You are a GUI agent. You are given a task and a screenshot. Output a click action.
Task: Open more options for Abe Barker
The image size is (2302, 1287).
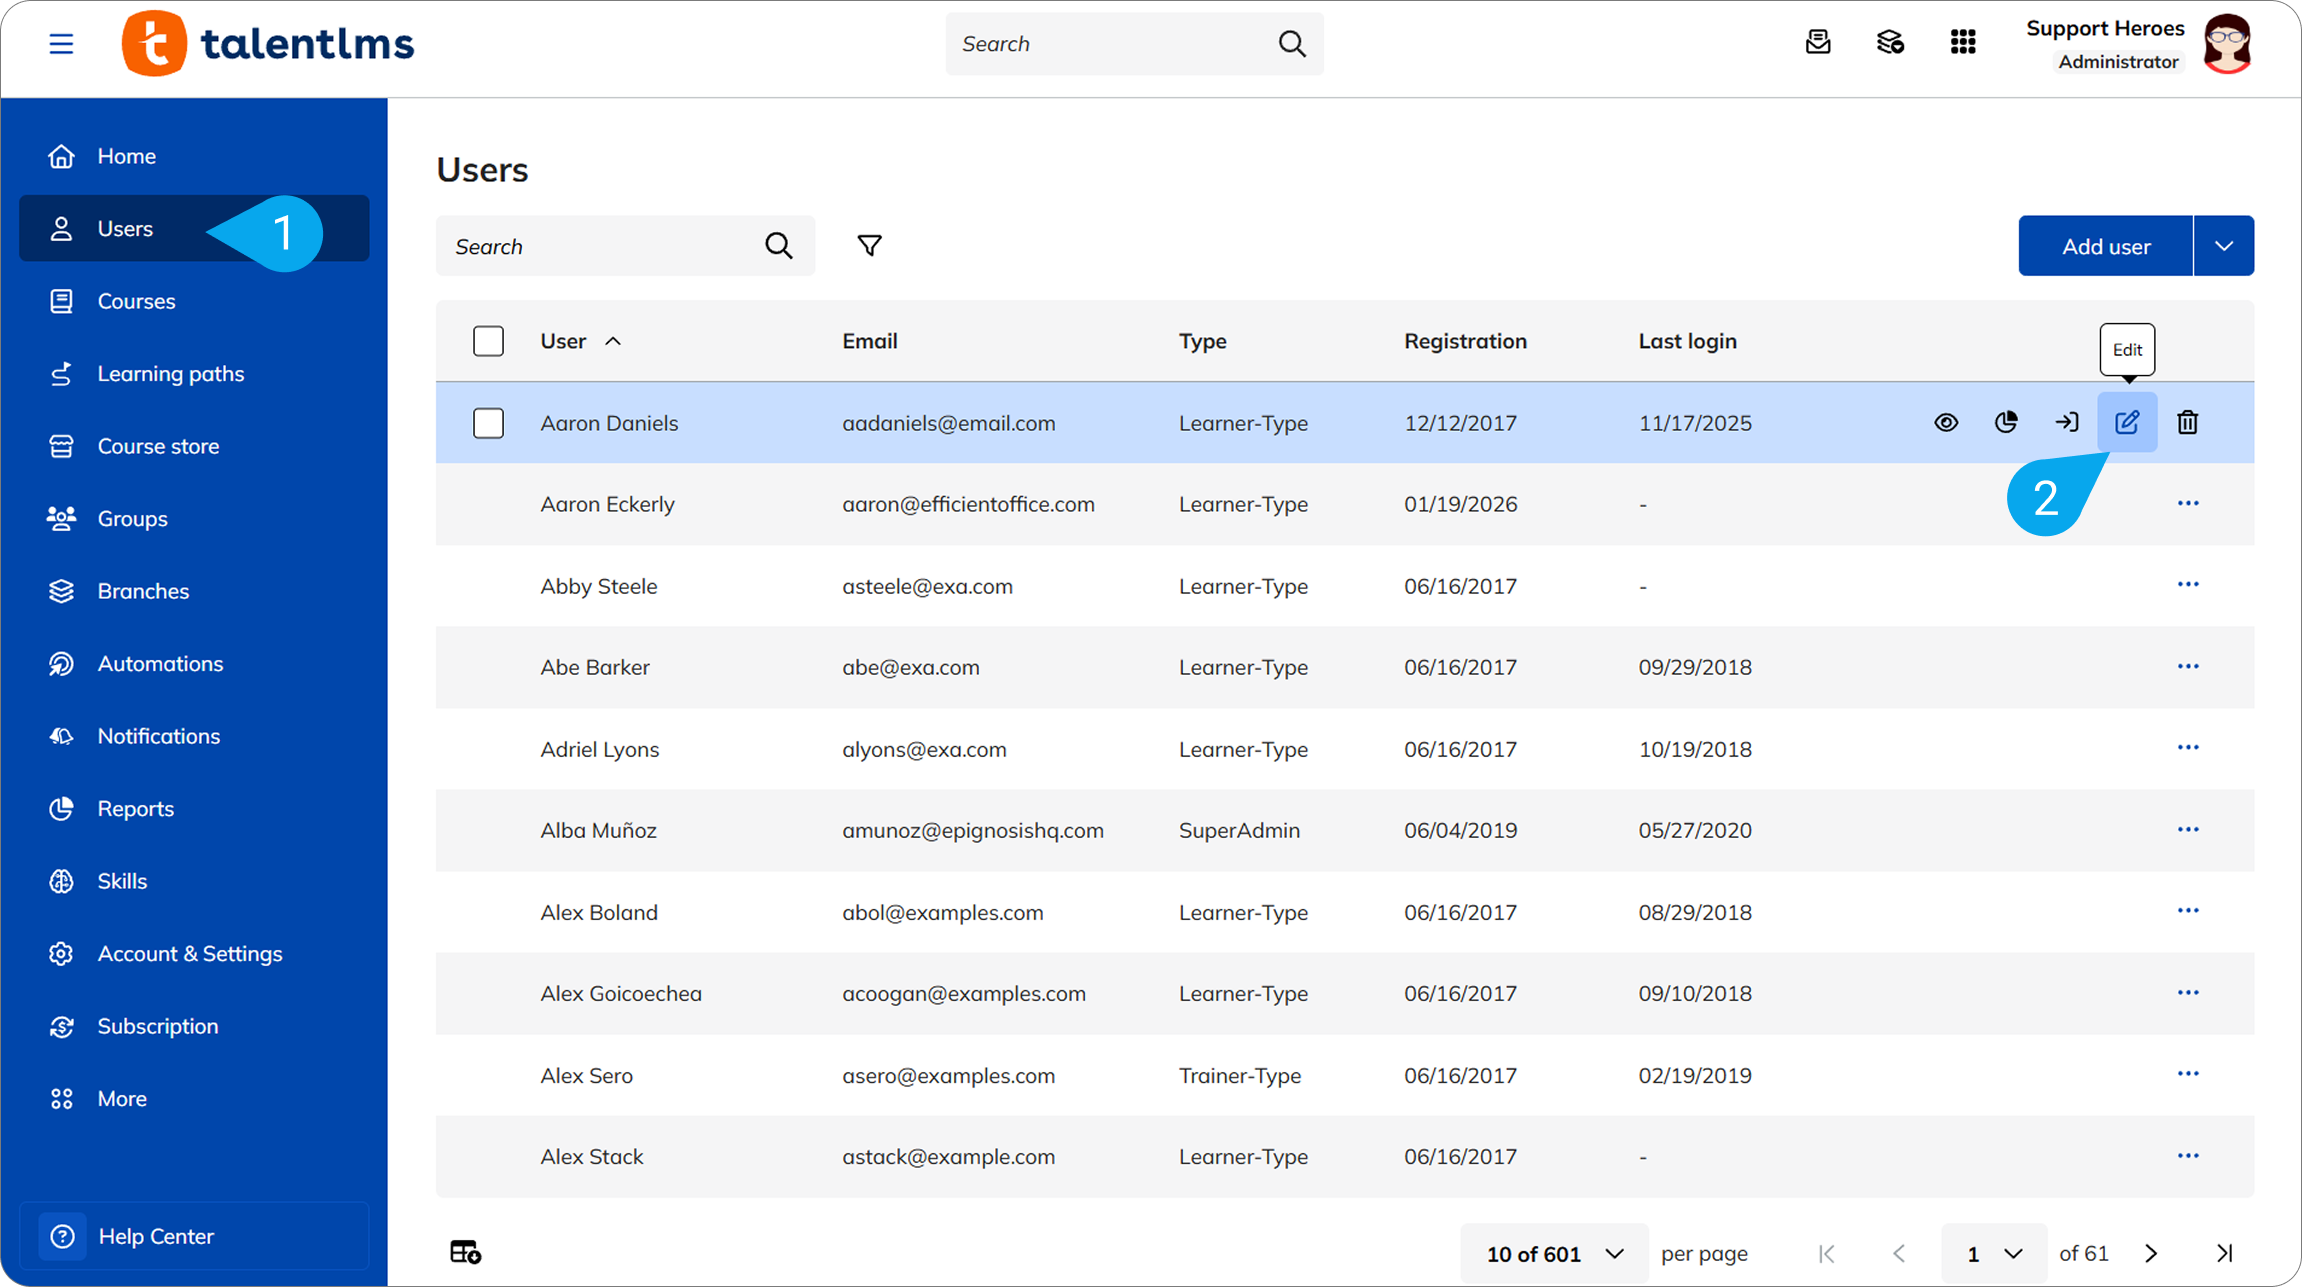[x=2188, y=667]
